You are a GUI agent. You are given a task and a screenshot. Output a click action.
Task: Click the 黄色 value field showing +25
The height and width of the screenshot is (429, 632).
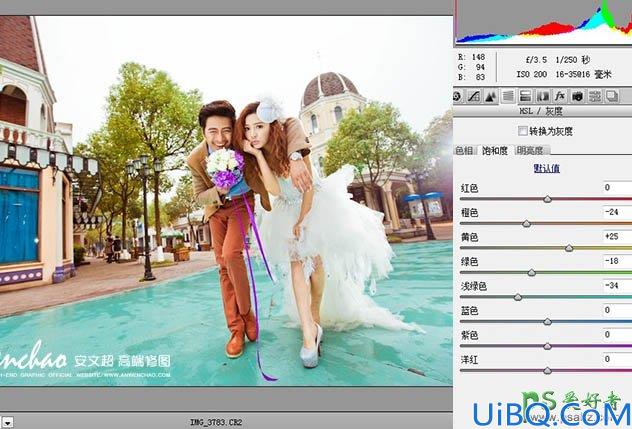point(617,236)
